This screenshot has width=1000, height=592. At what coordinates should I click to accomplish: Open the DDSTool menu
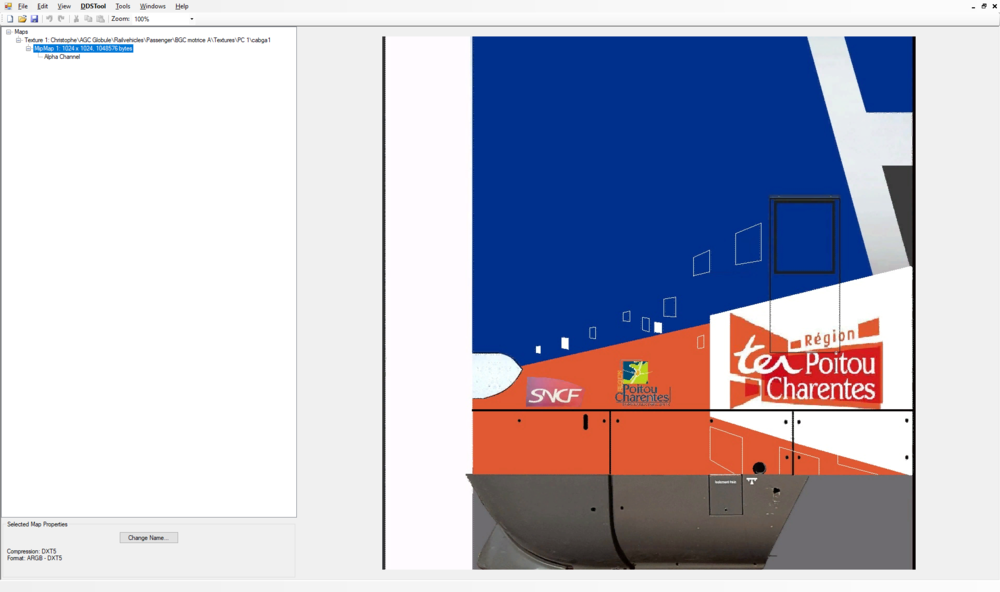(x=93, y=6)
